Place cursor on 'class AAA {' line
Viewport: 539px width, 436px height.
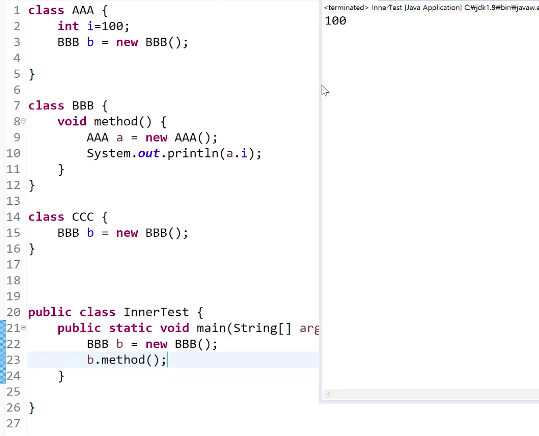click(x=68, y=10)
